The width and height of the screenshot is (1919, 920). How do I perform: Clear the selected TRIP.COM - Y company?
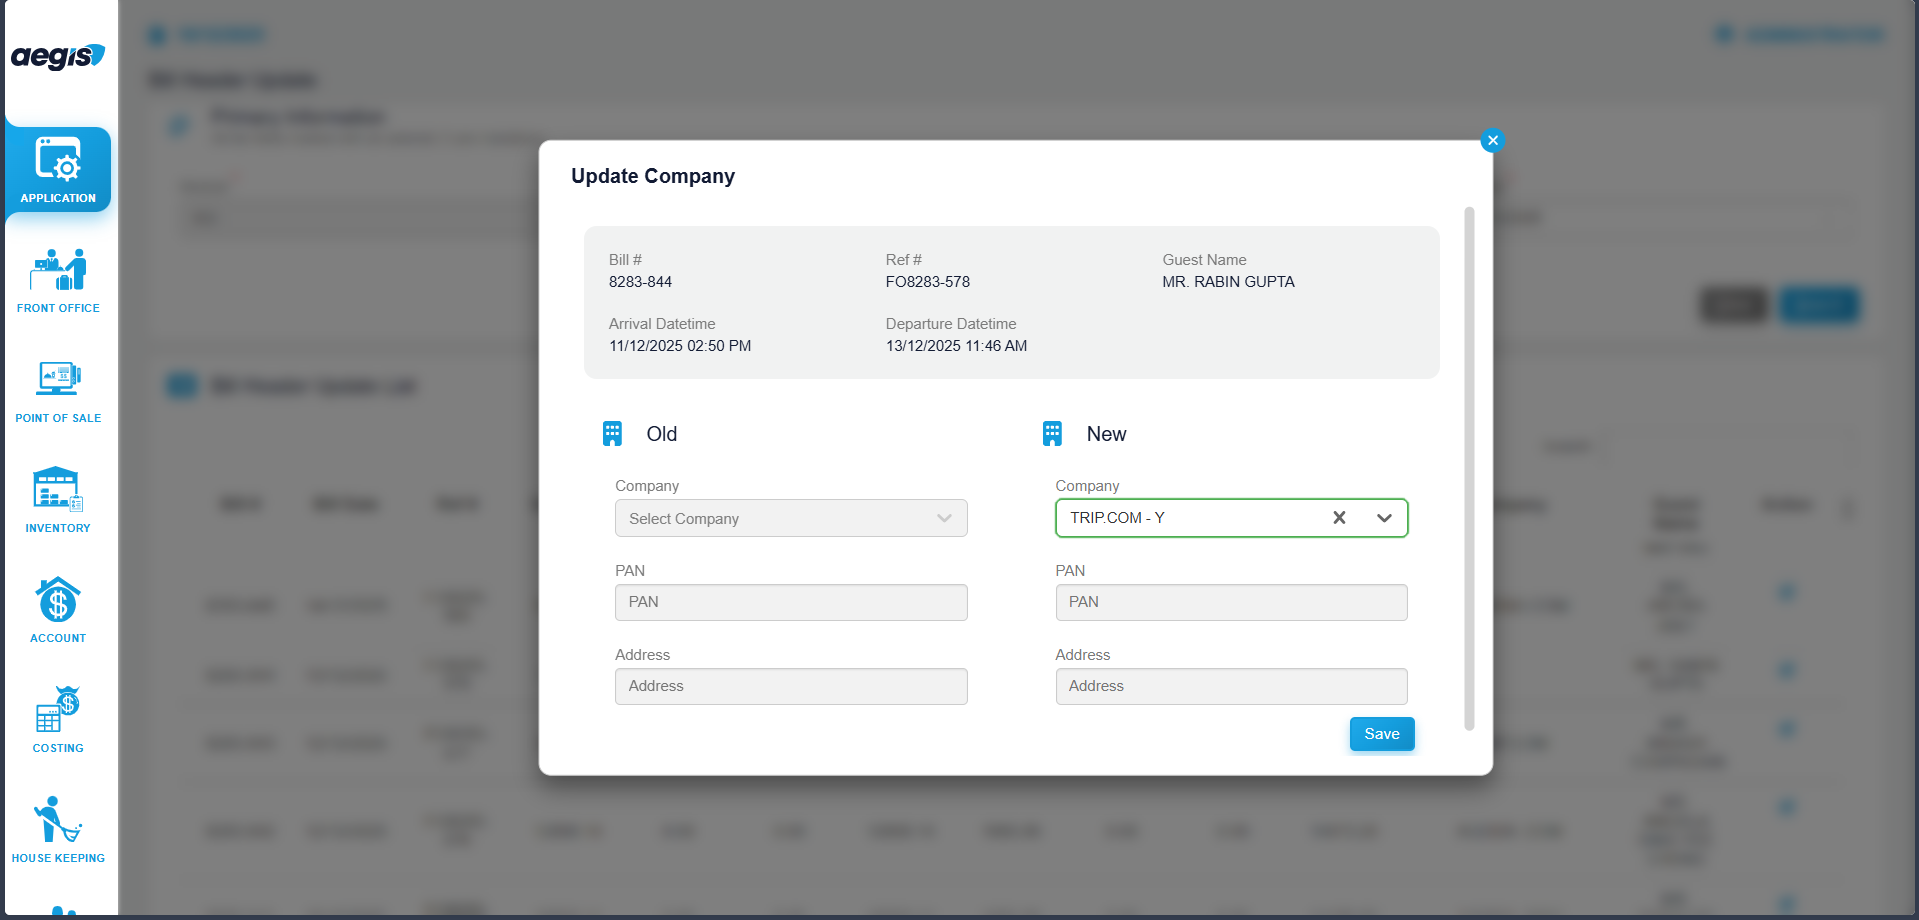tap(1339, 518)
